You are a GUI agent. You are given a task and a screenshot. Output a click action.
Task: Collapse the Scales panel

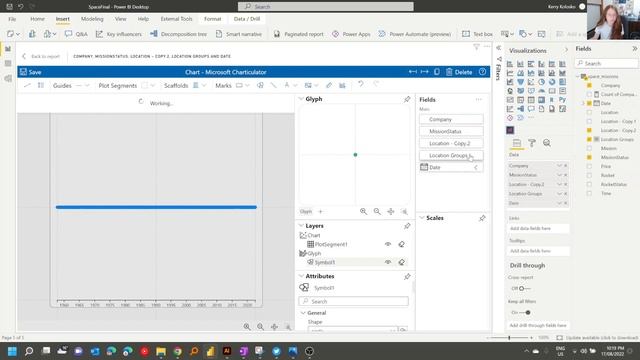point(422,218)
